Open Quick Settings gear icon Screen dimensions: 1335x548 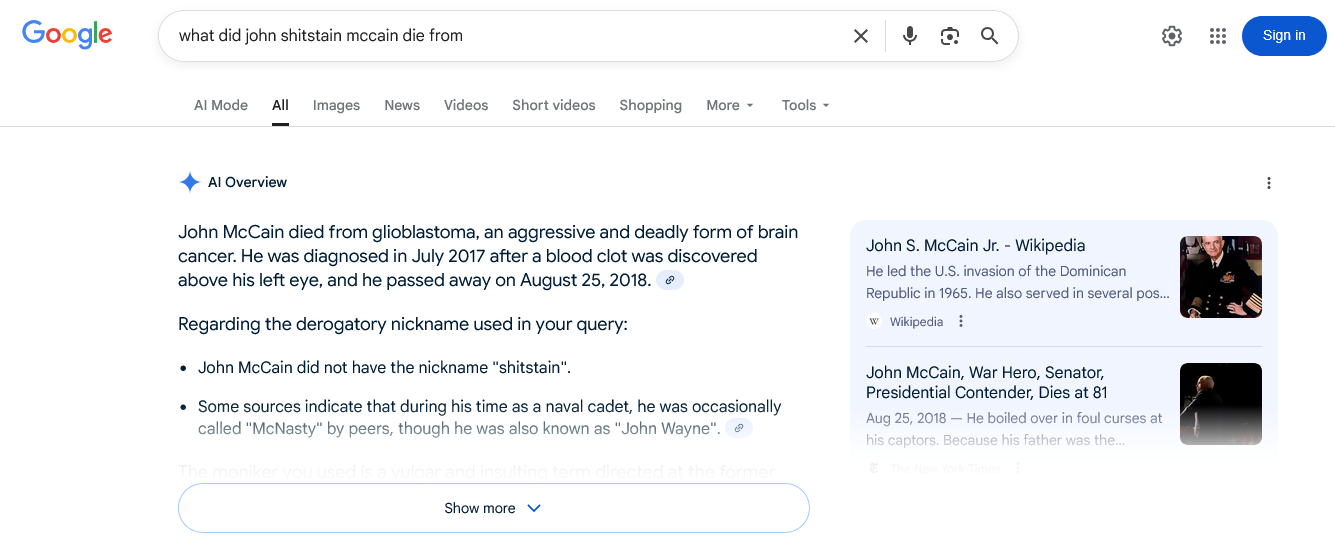point(1172,36)
